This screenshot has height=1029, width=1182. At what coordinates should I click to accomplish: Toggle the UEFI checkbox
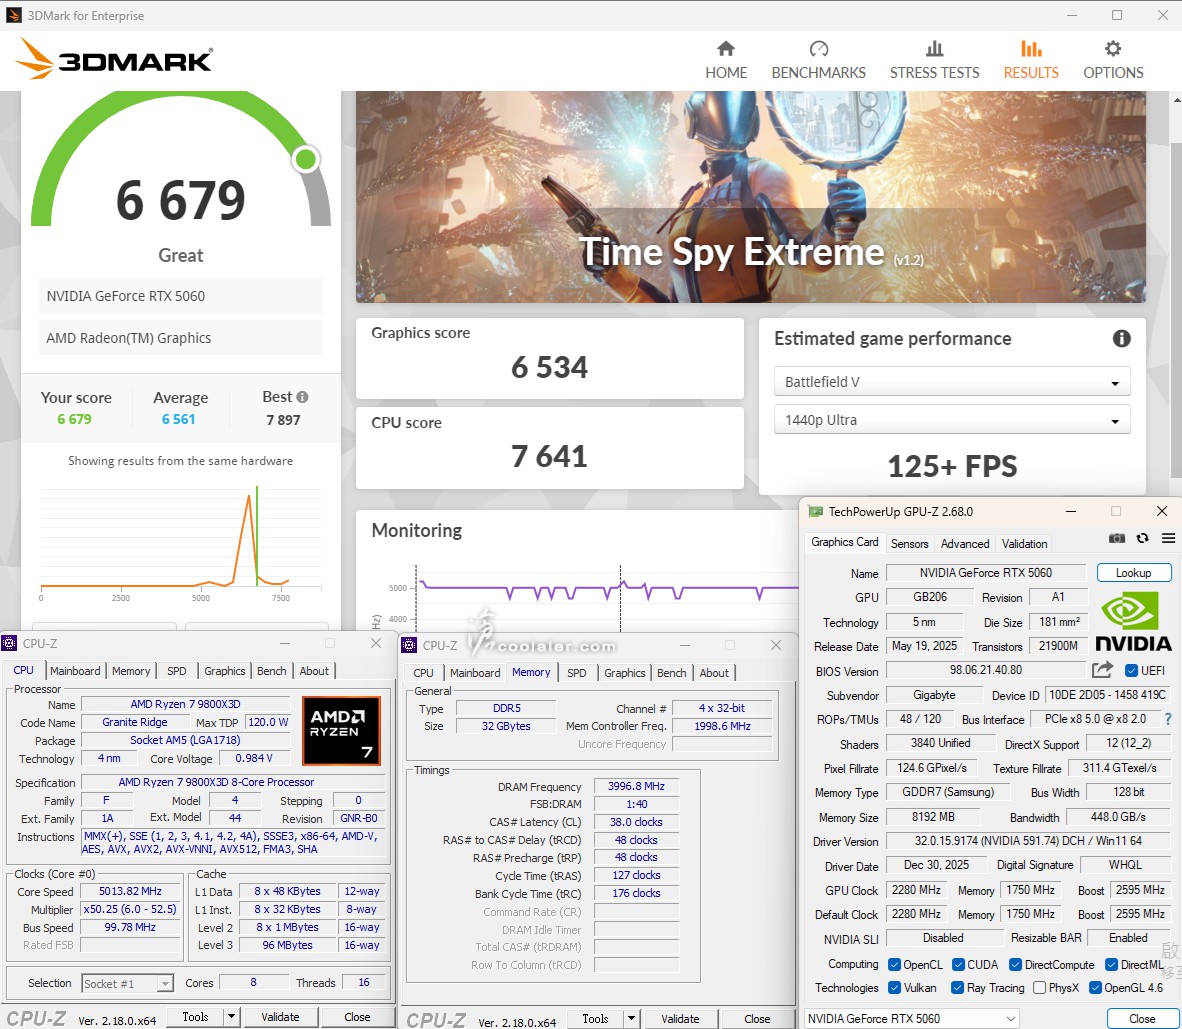click(1132, 671)
